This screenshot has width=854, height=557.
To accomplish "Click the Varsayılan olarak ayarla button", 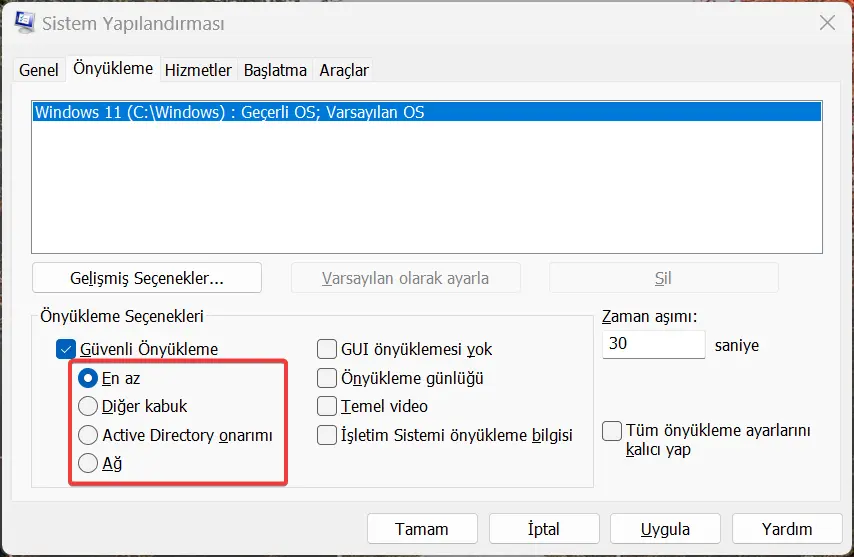I will pyautogui.click(x=406, y=278).
